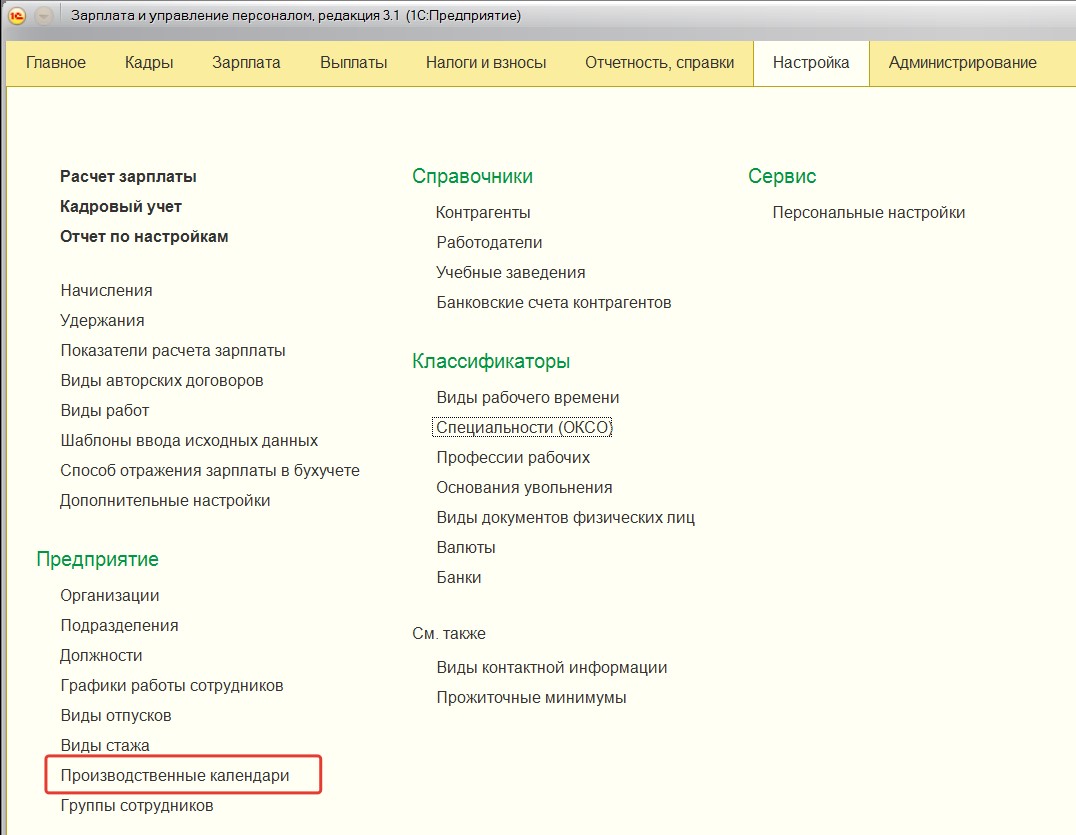Viewport: 1076px width, 835px height.
Task: Open the Удержания list
Action: pyautogui.click(x=102, y=320)
